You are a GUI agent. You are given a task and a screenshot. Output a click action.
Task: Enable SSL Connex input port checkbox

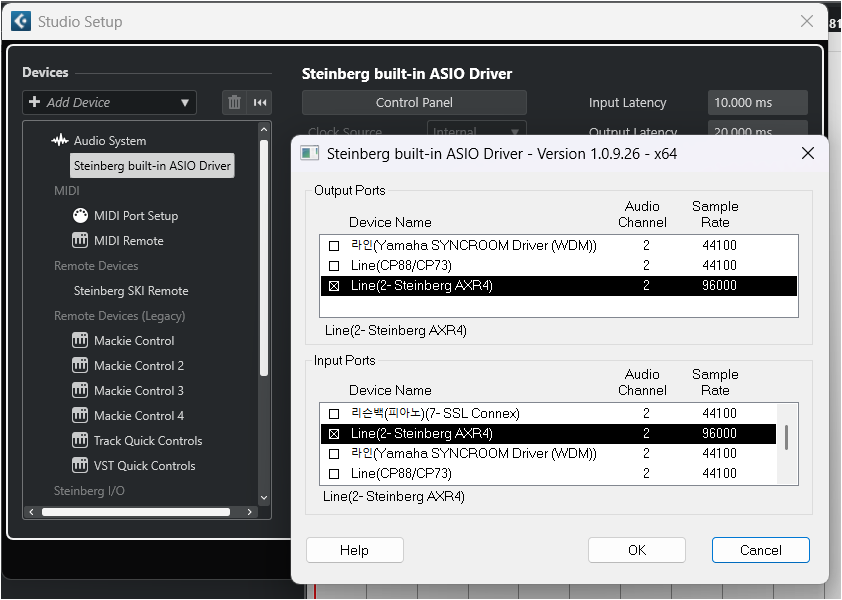point(334,414)
